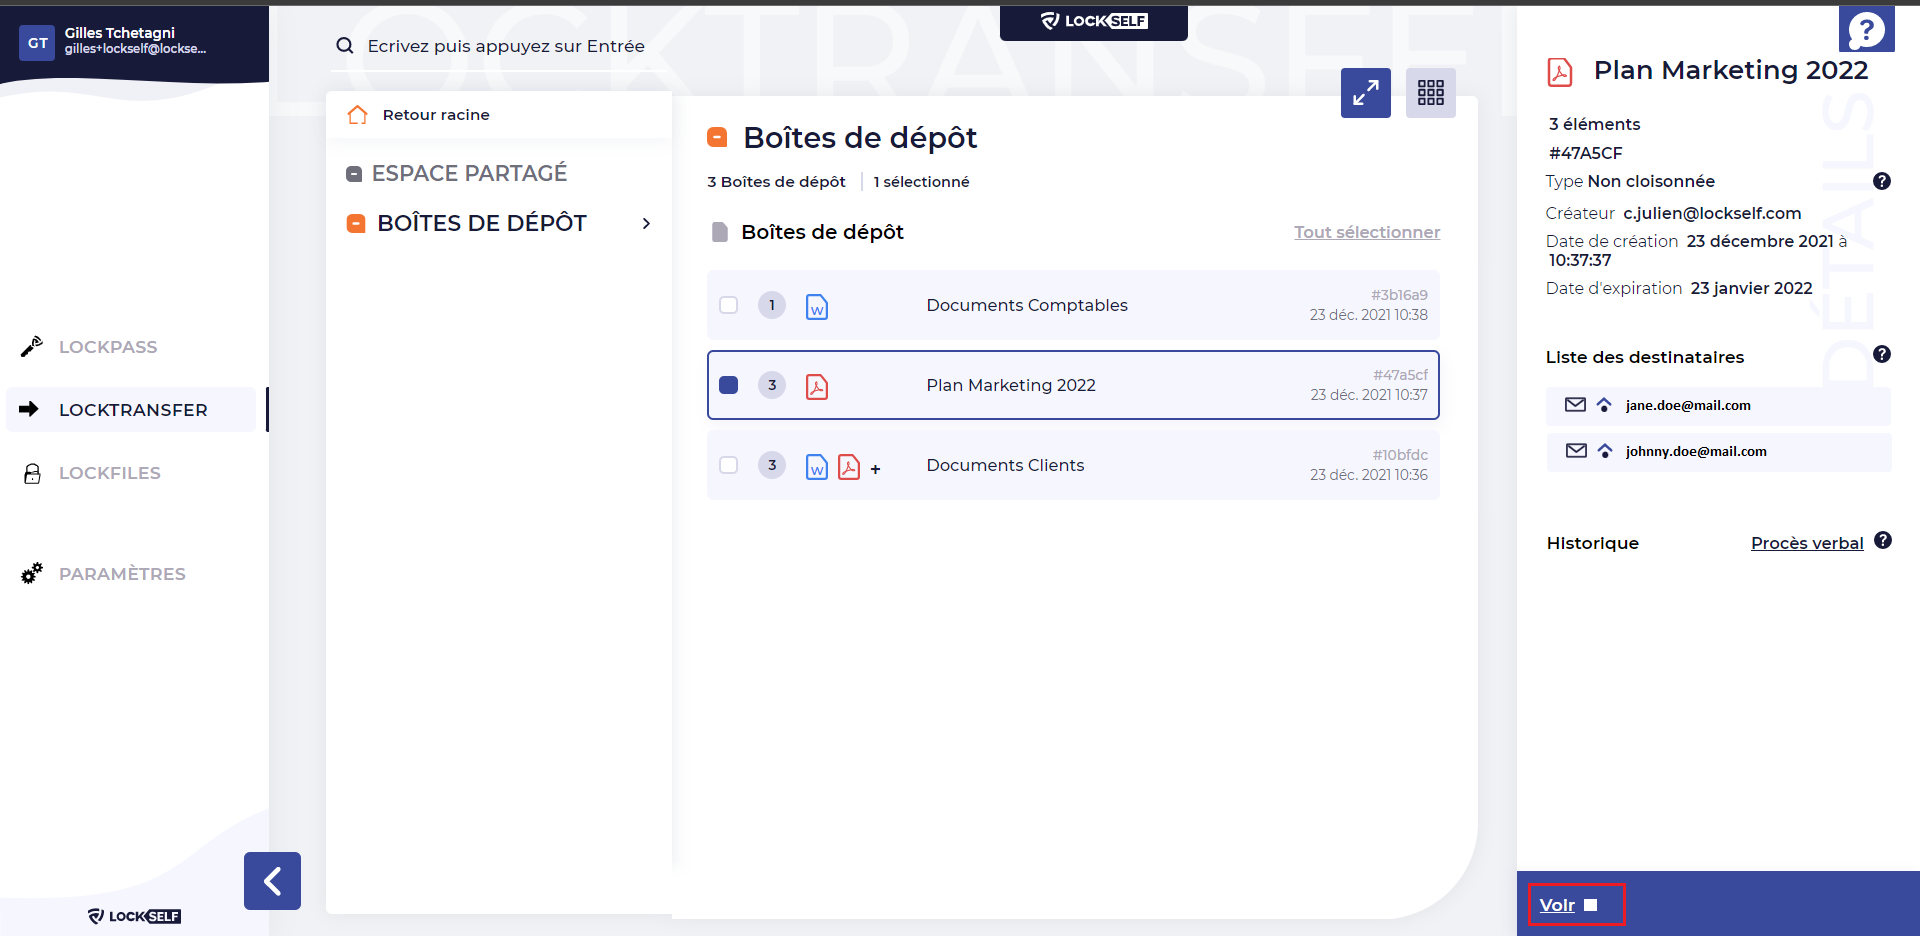
Task: Click Tout sélectionner link
Action: 1366,232
